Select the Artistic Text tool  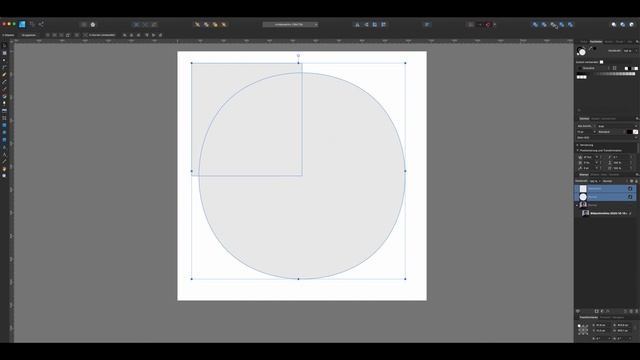[4, 154]
